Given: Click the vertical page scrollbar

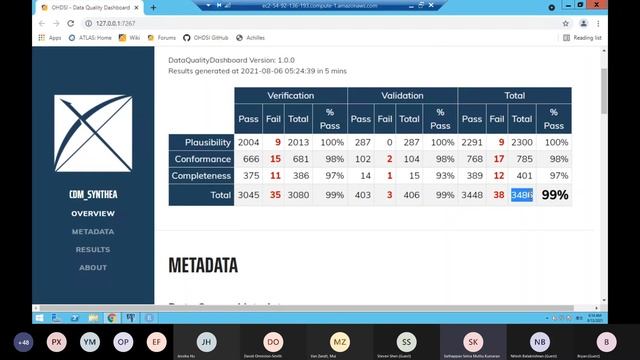Looking at the screenshot, I should [604, 92].
